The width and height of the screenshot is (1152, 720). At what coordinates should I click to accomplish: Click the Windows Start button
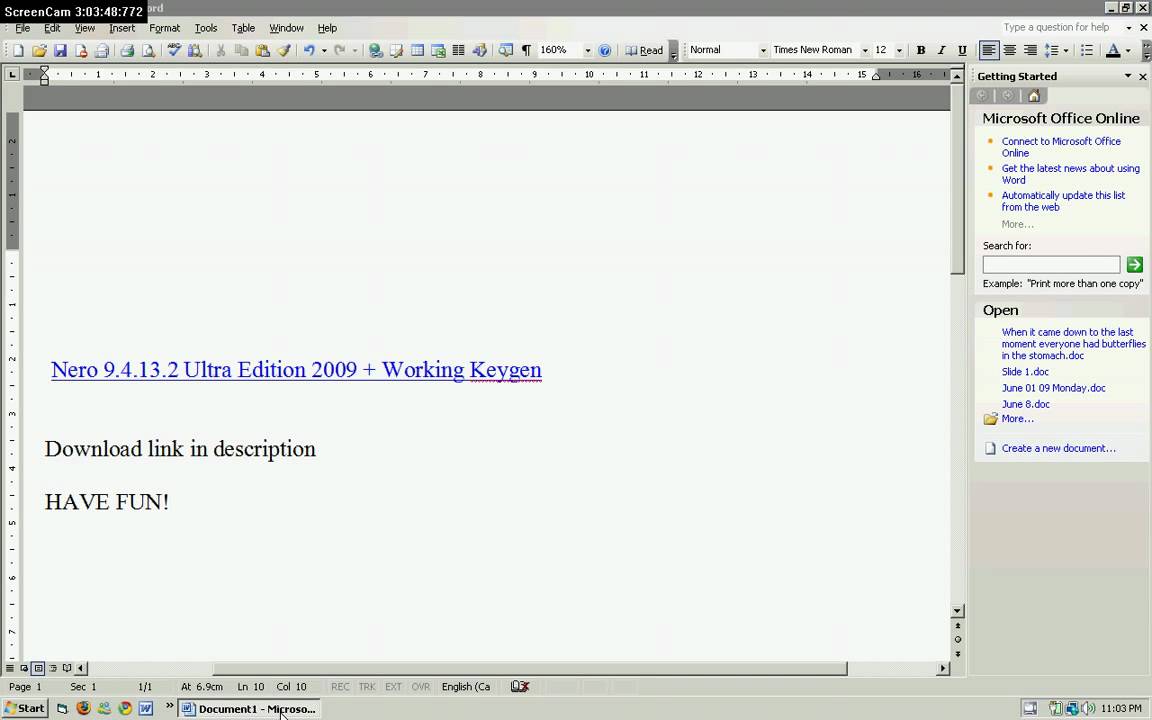point(25,708)
